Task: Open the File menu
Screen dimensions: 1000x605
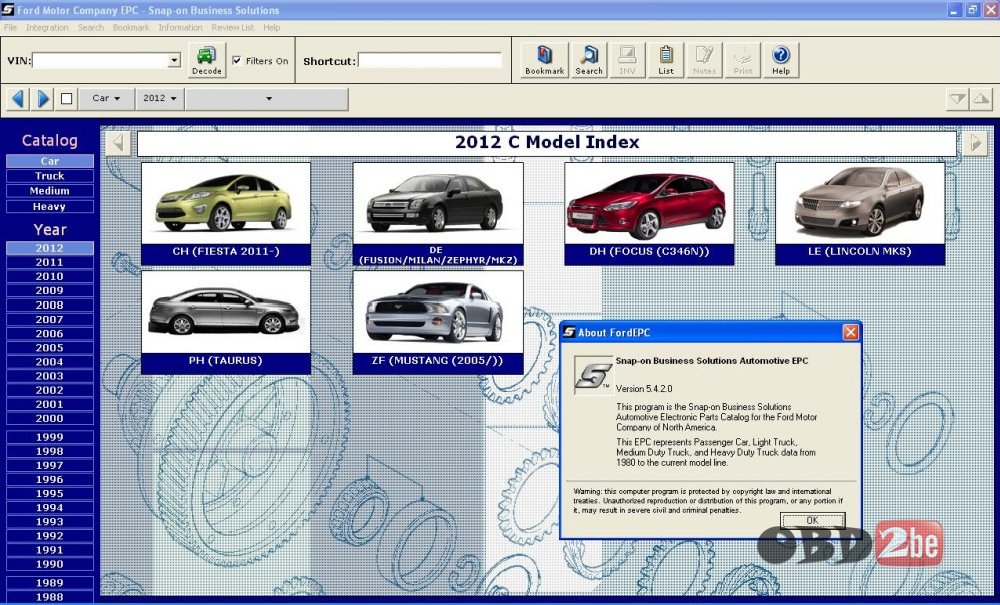Action: 10,27
